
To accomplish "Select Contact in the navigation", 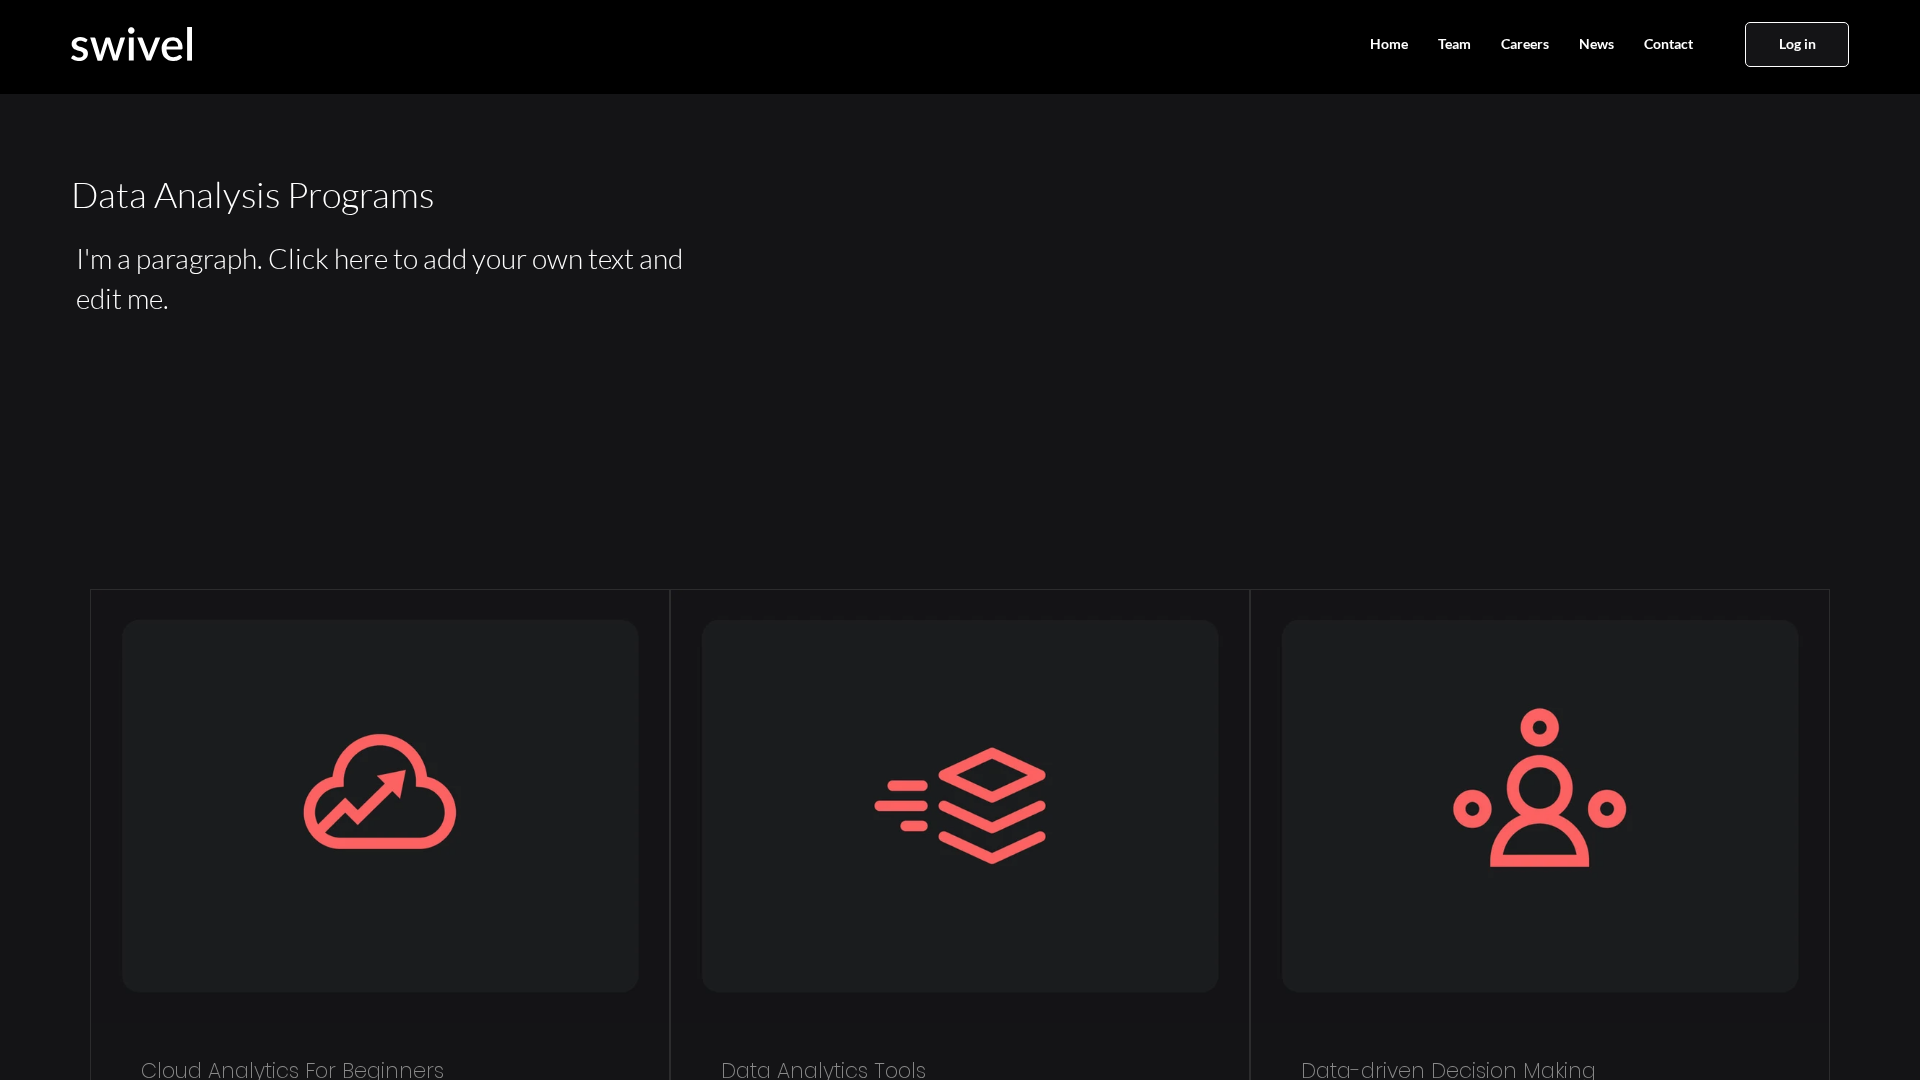I will [x=1667, y=44].
